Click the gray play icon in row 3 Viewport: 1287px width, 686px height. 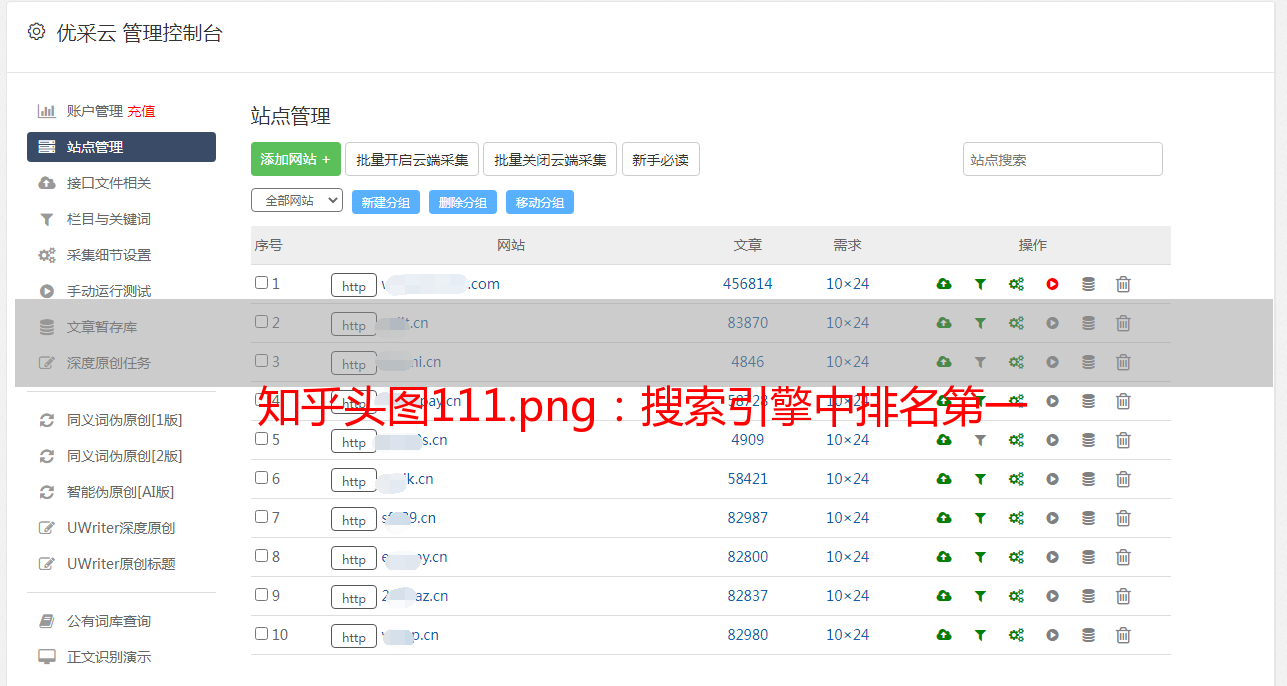coord(1052,362)
